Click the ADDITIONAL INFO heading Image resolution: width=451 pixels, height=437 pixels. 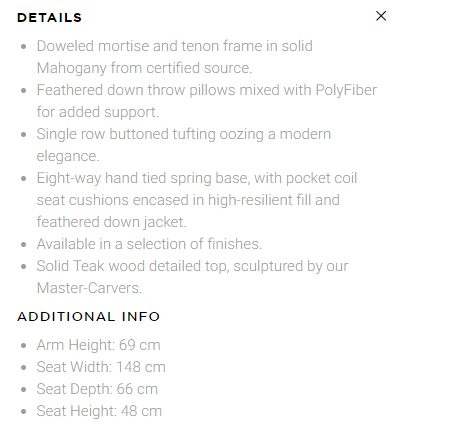point(89,317)
